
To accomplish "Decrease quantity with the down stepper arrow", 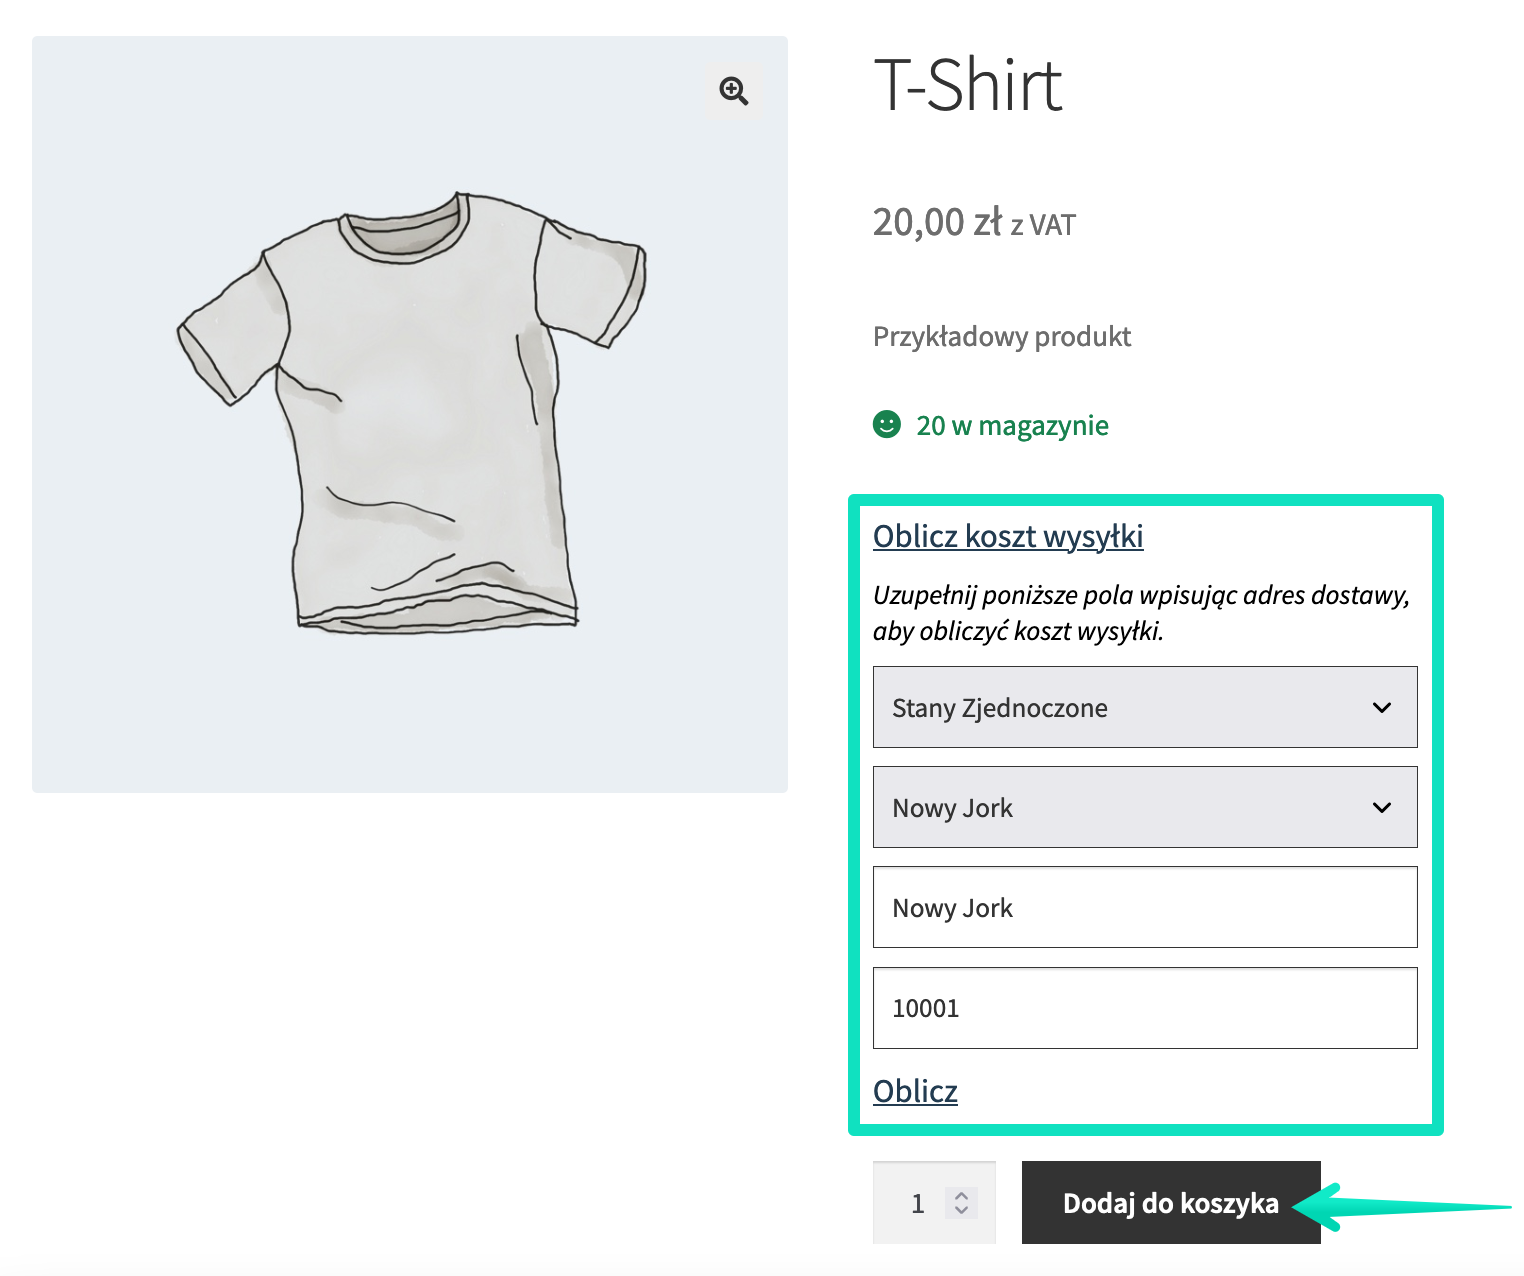I will pyautogui.click(x=961, y=1210).
